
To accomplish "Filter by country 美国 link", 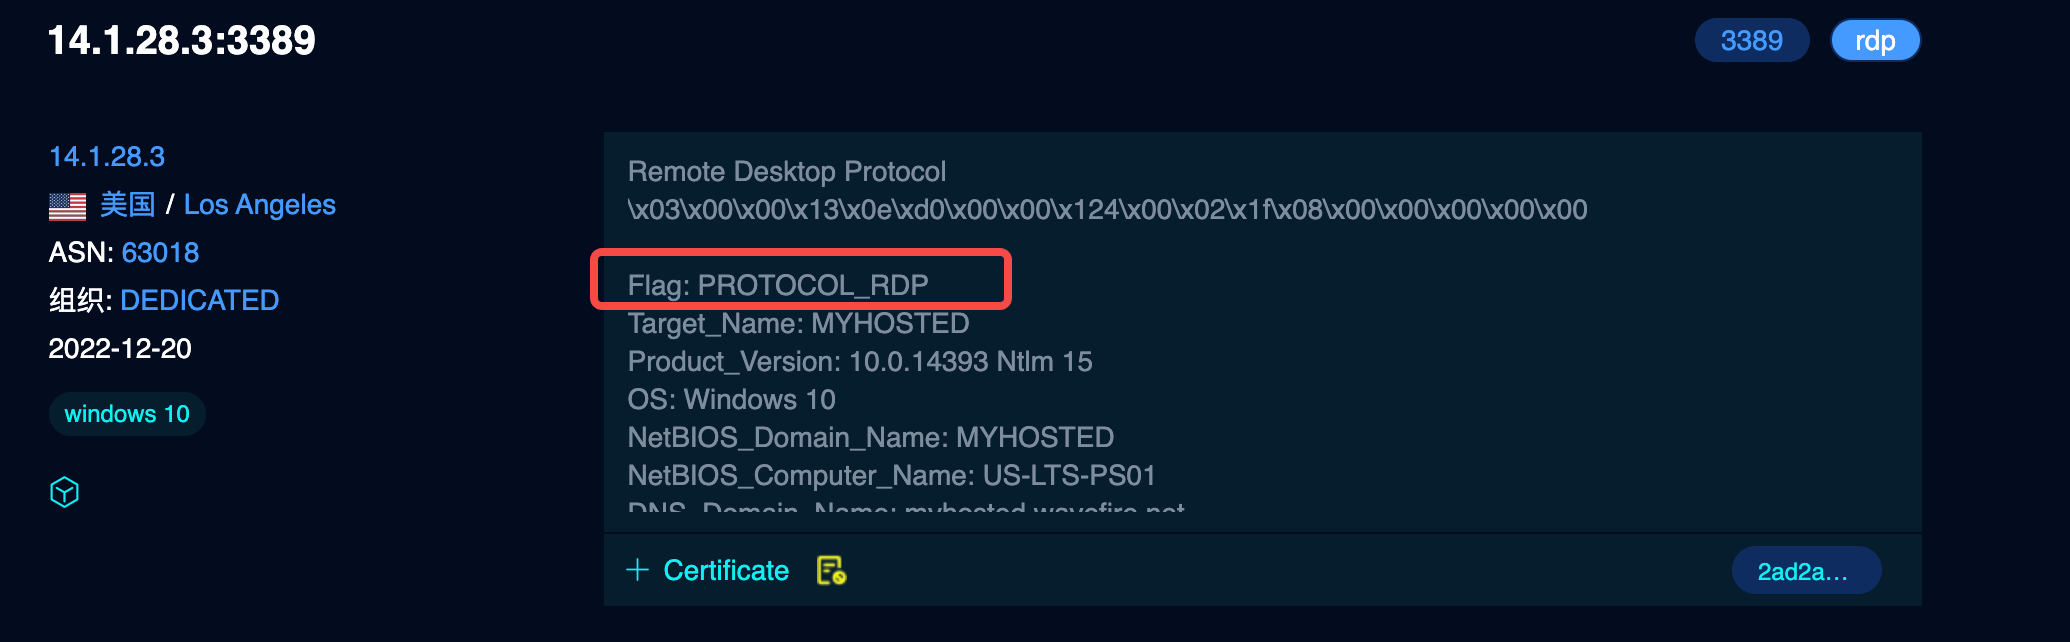I will [x=127, y=205].
